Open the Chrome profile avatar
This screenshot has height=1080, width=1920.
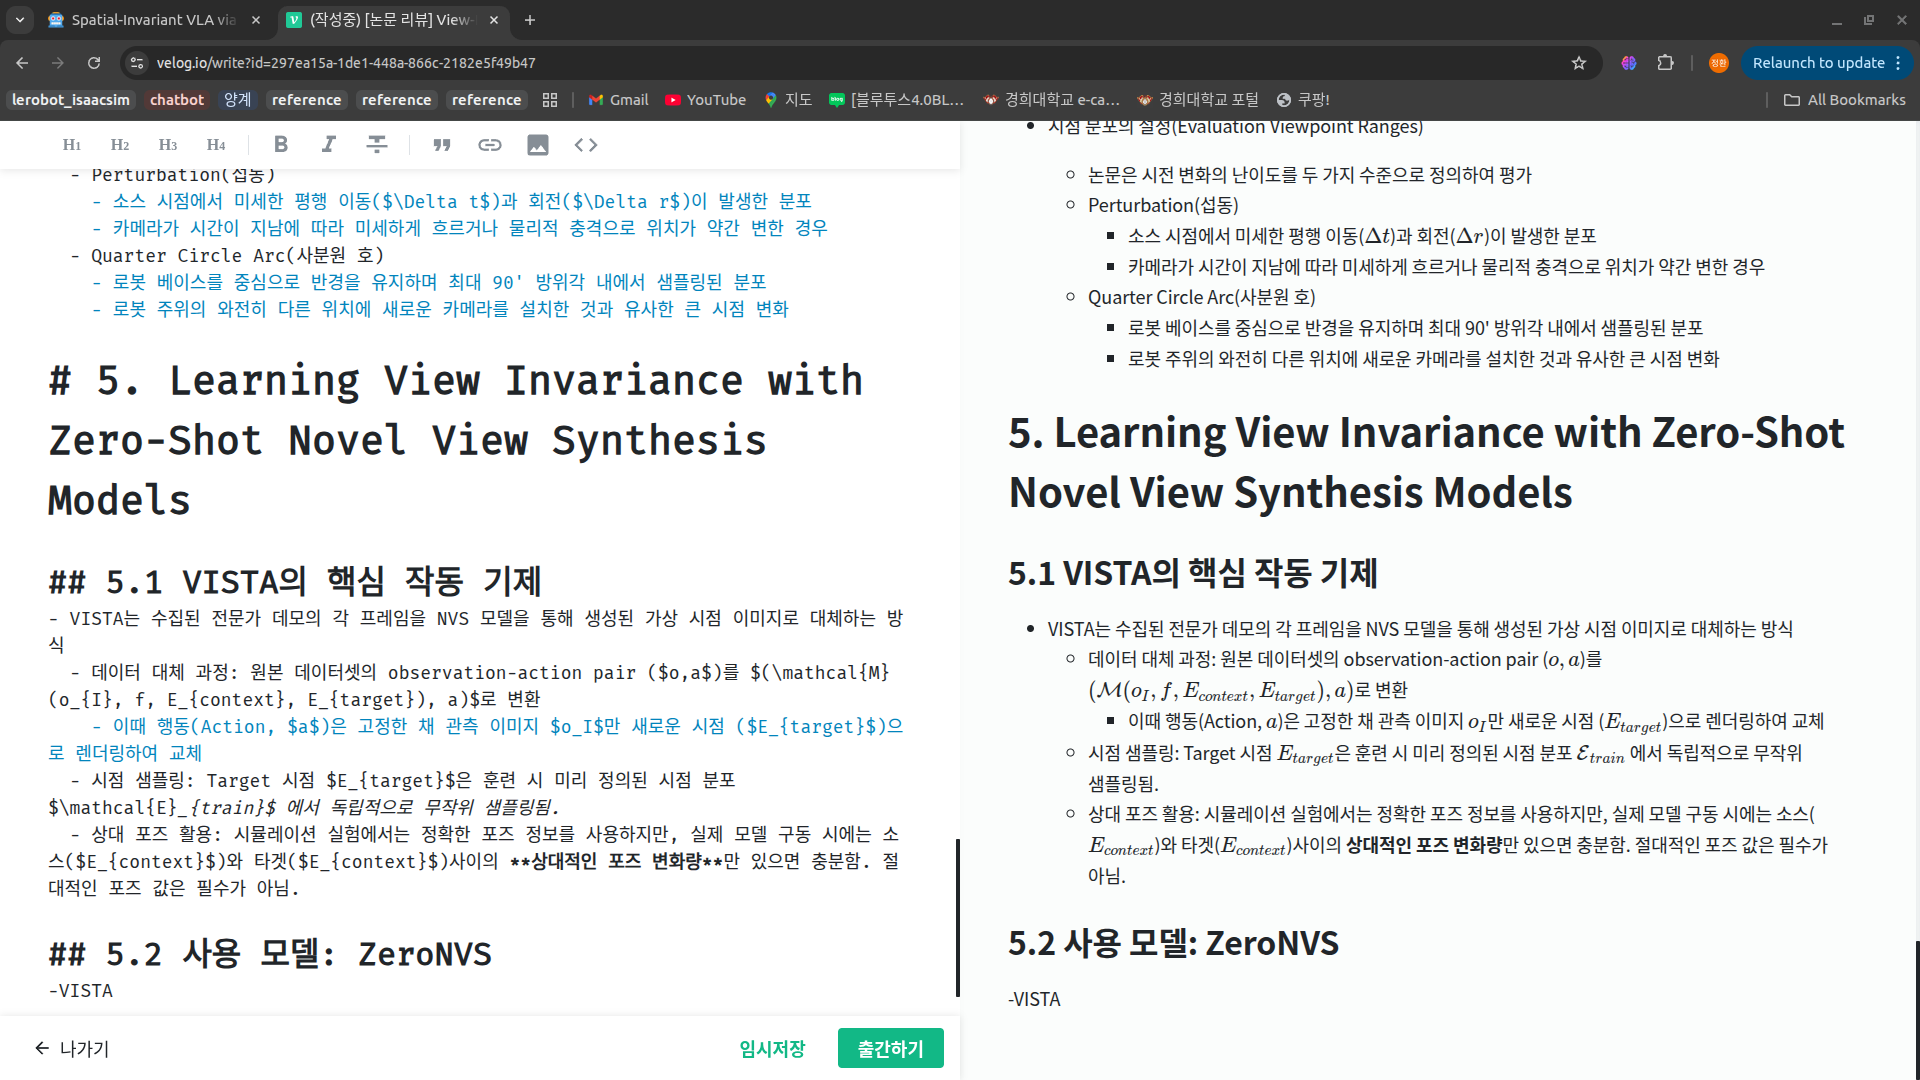click(x=1719, y=63)
